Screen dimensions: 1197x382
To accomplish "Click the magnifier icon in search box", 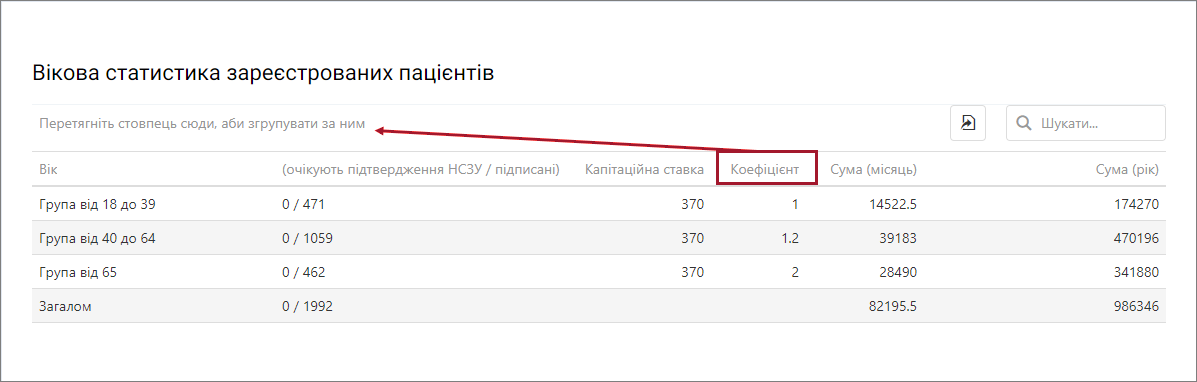I will pos(1024,123).
